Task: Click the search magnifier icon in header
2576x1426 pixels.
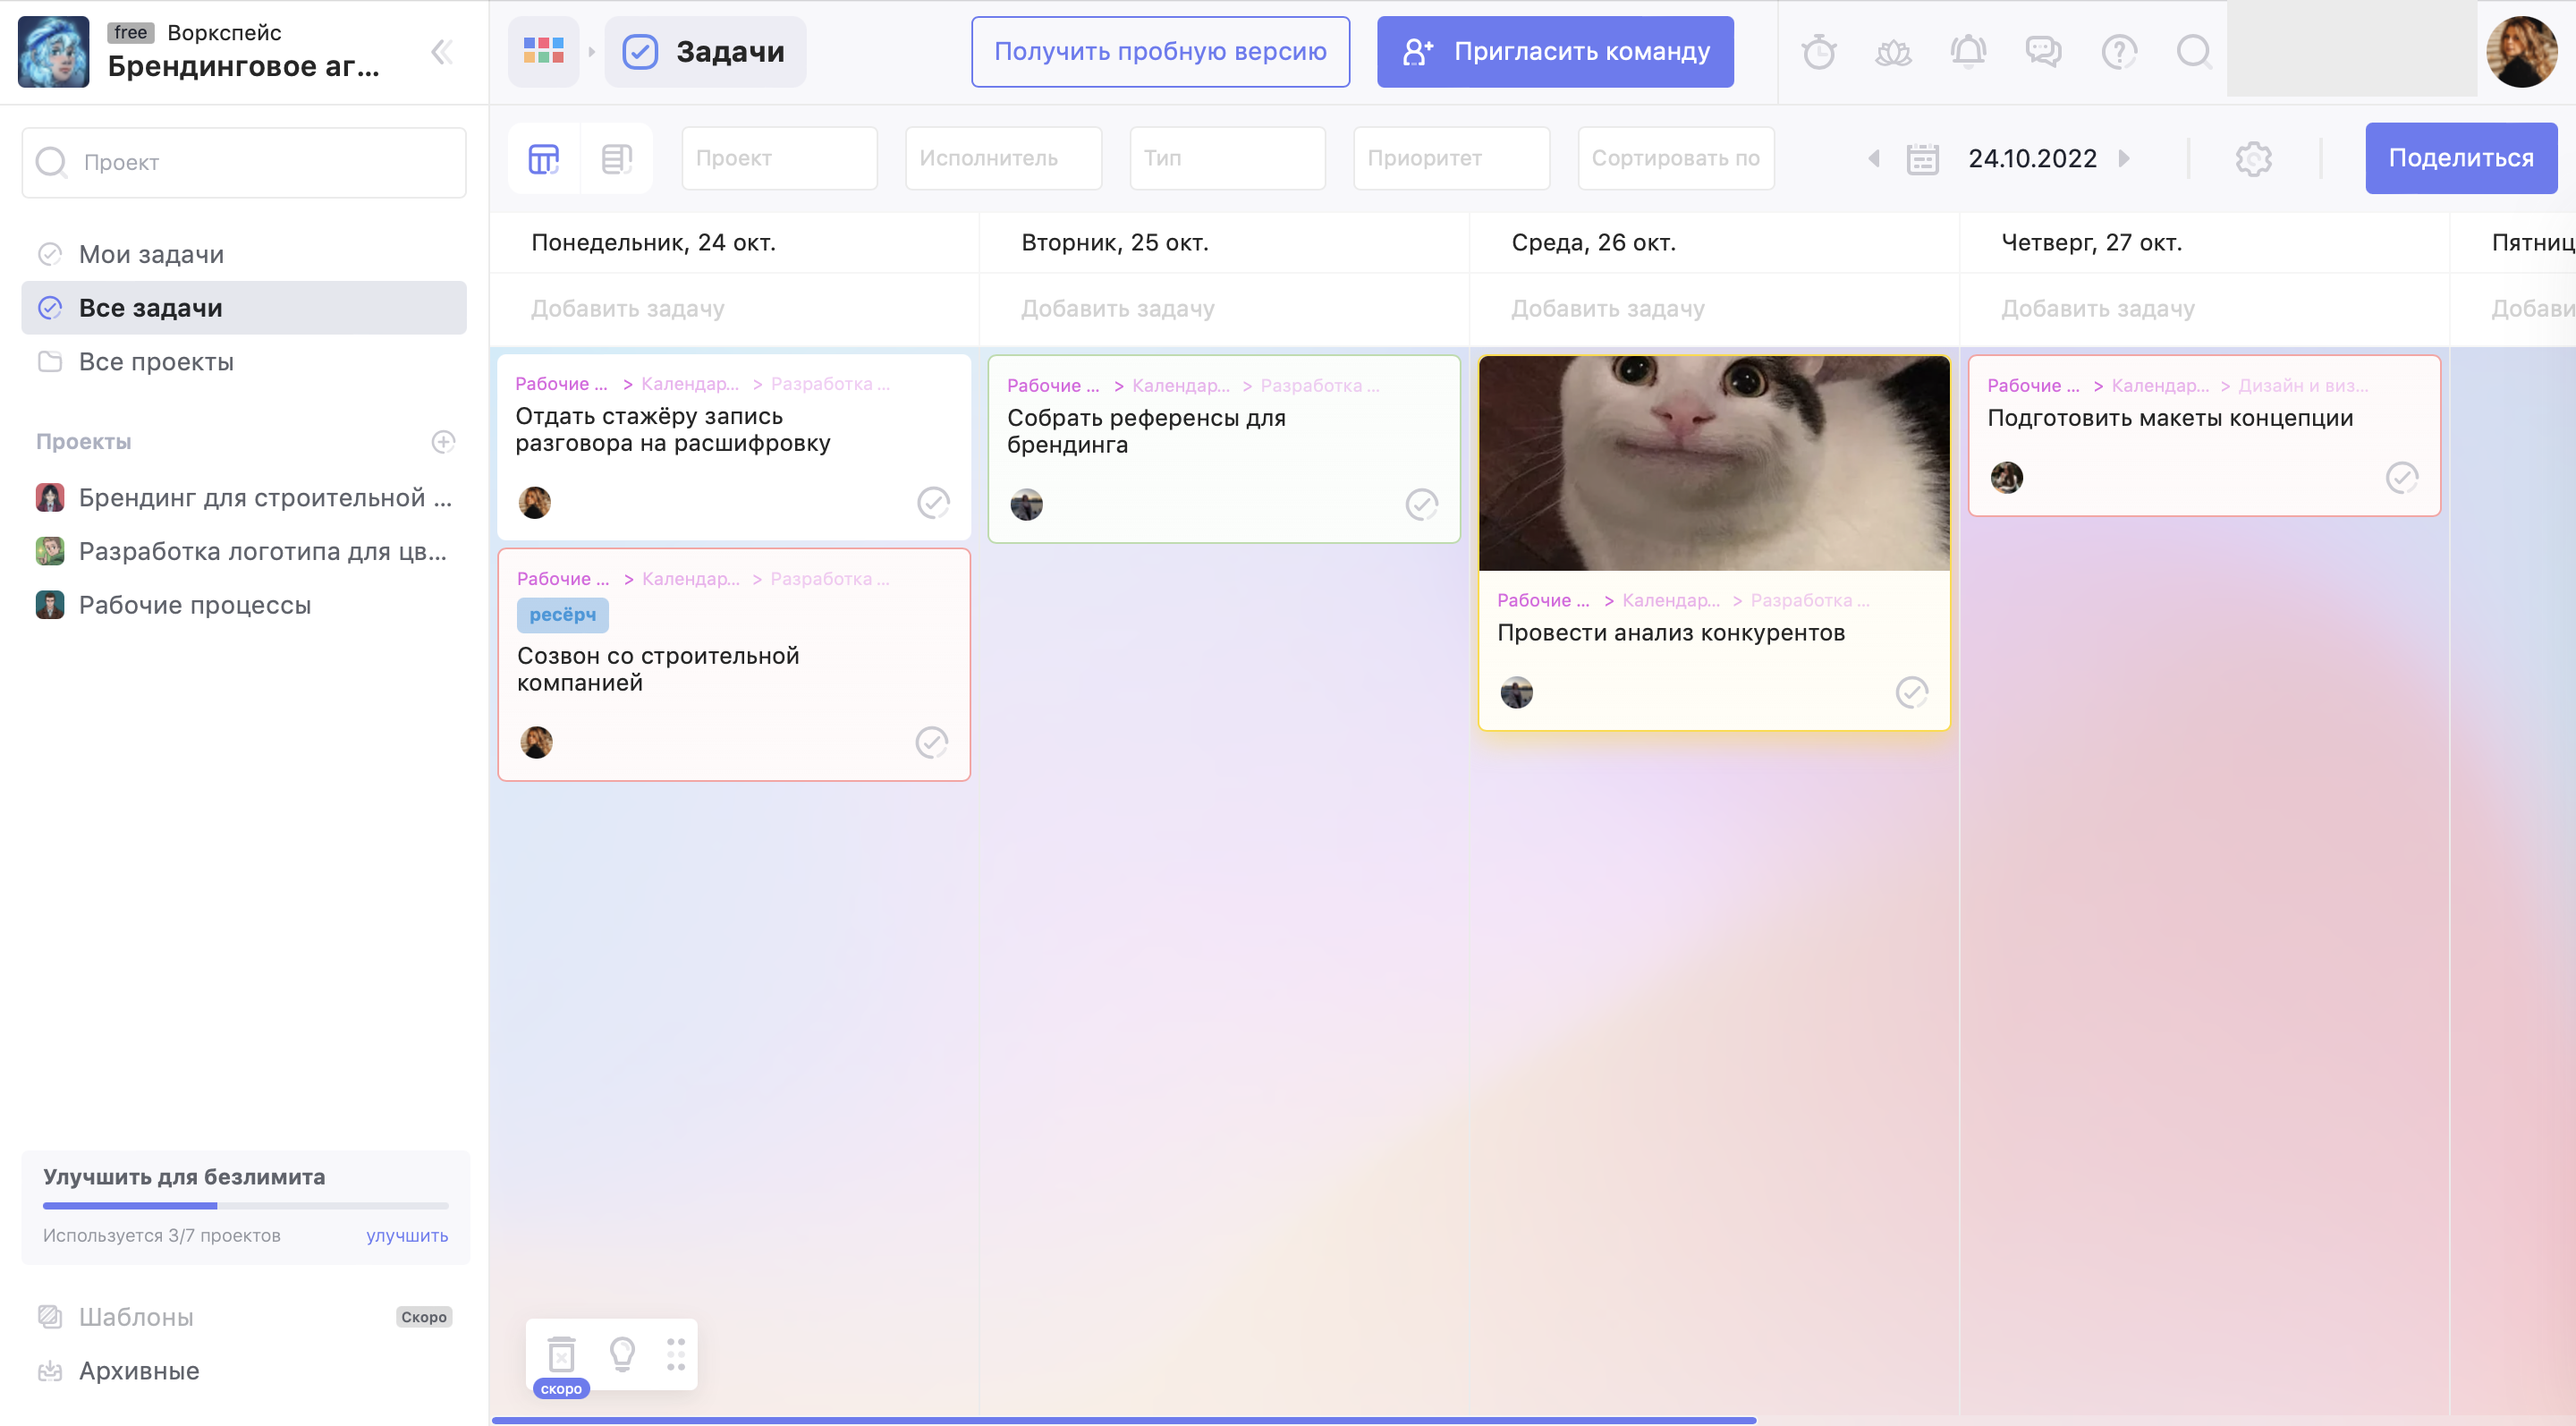Action: click(x=2193, y=52)
